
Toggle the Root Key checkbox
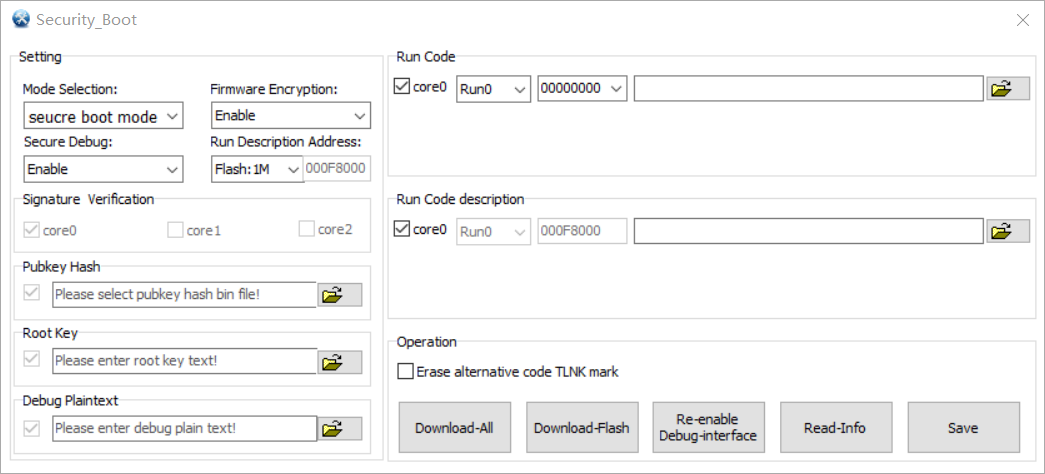pyautogui.click(x=31, y=359)
